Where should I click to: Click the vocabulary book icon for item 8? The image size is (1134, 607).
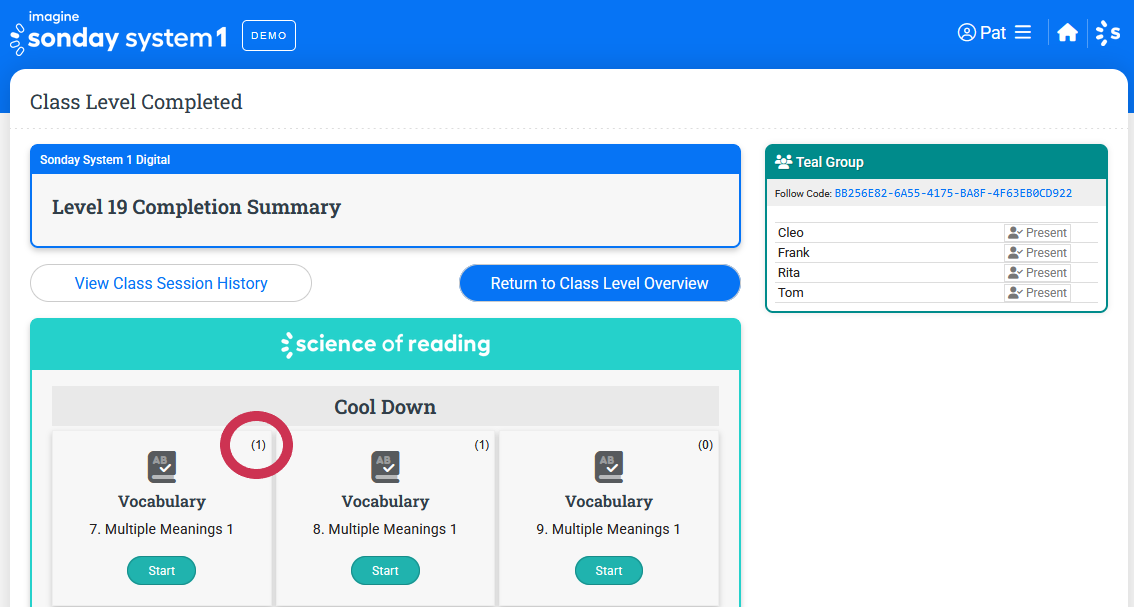(x=385, y=467)
